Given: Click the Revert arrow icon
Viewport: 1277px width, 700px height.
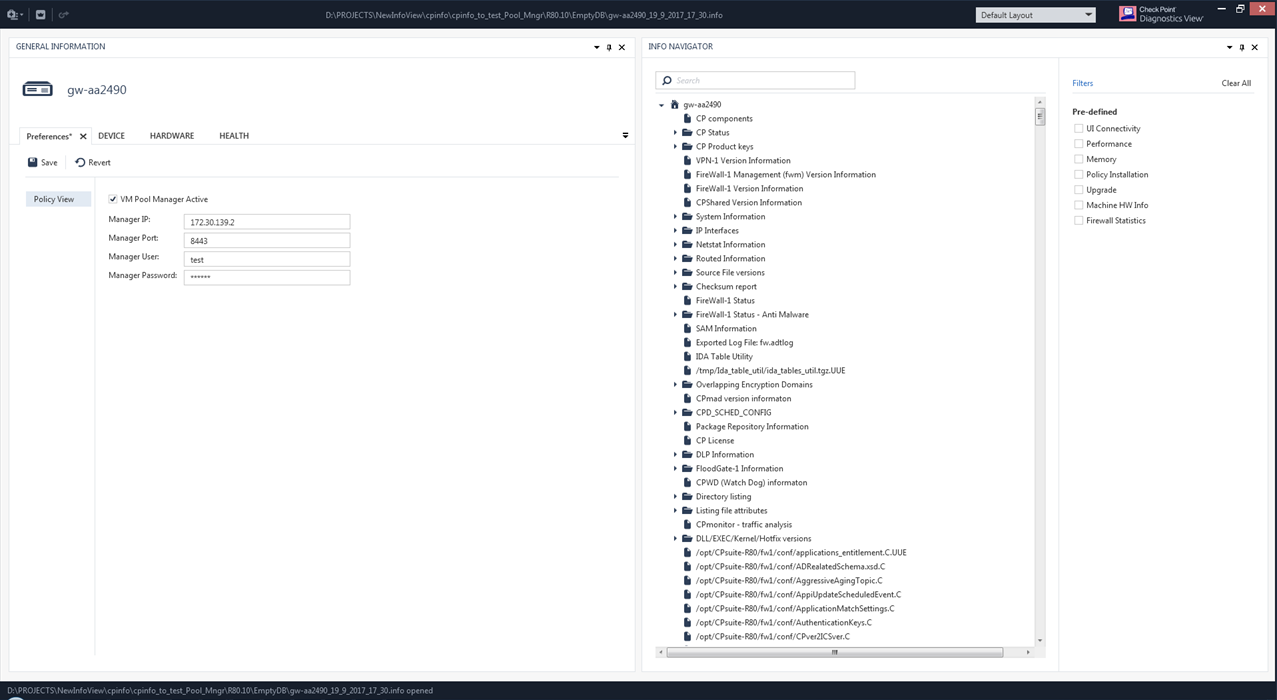Looking at the screenshot, I should tap(80, 162).
